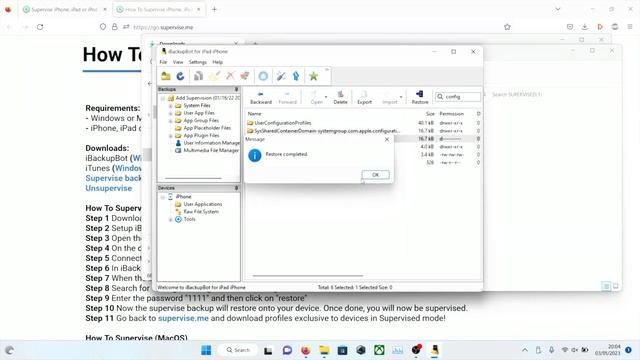
Task: Open the Xbox app from the taskbar
Action: [x=379, y=350]
